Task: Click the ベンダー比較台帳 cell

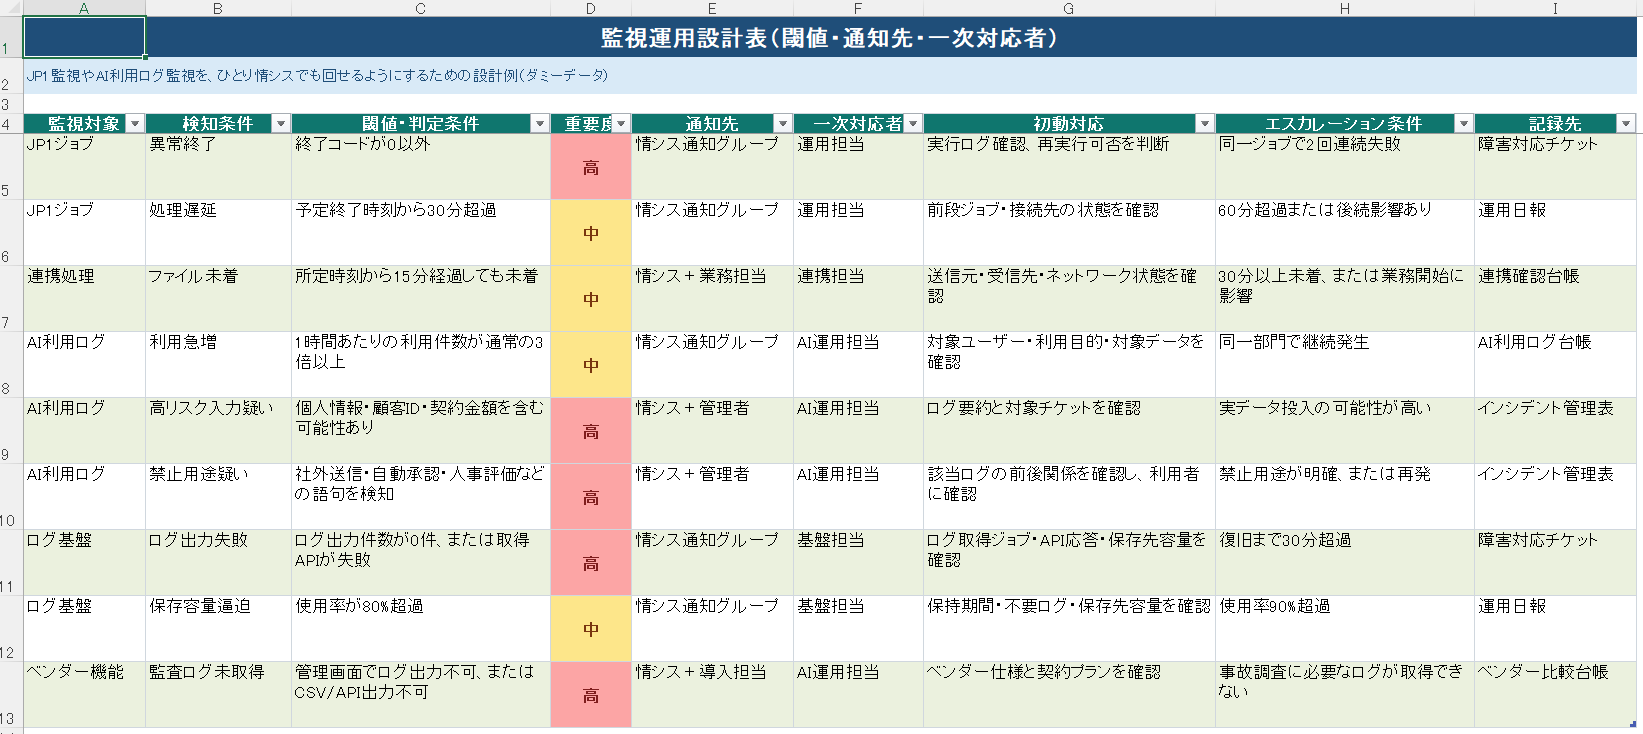Action: 1556,695
